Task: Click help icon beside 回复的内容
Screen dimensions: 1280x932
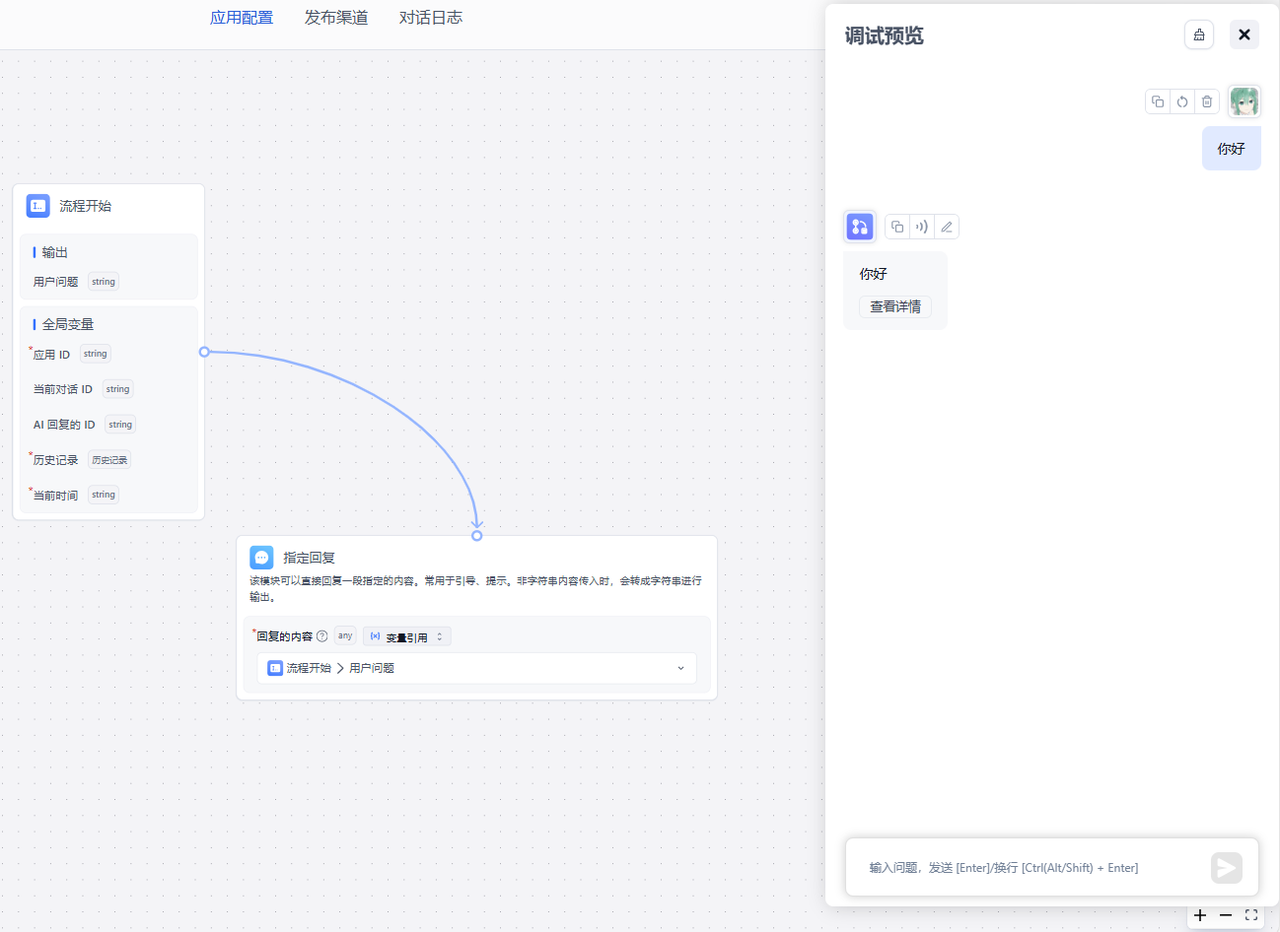Action: pos(322,636)
